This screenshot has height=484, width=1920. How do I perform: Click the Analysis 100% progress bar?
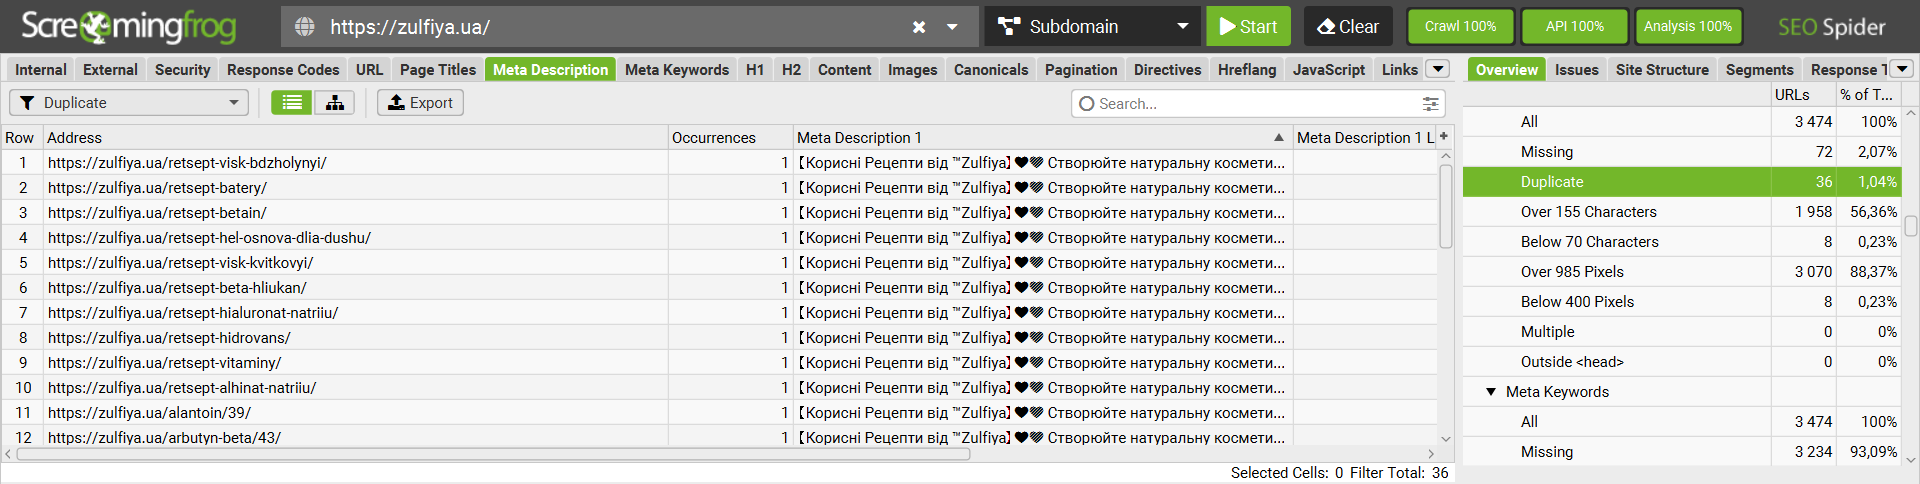(1687, 27)
